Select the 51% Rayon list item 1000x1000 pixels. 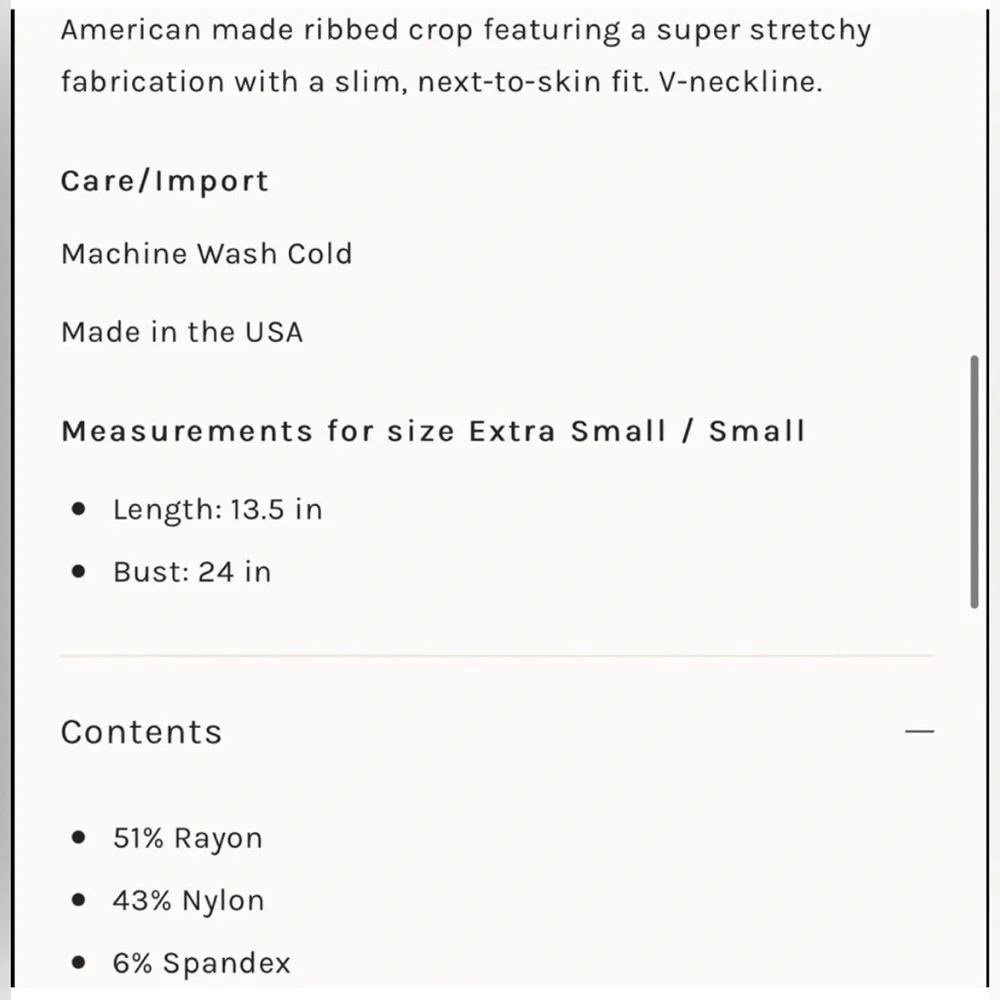pos(188,838)
